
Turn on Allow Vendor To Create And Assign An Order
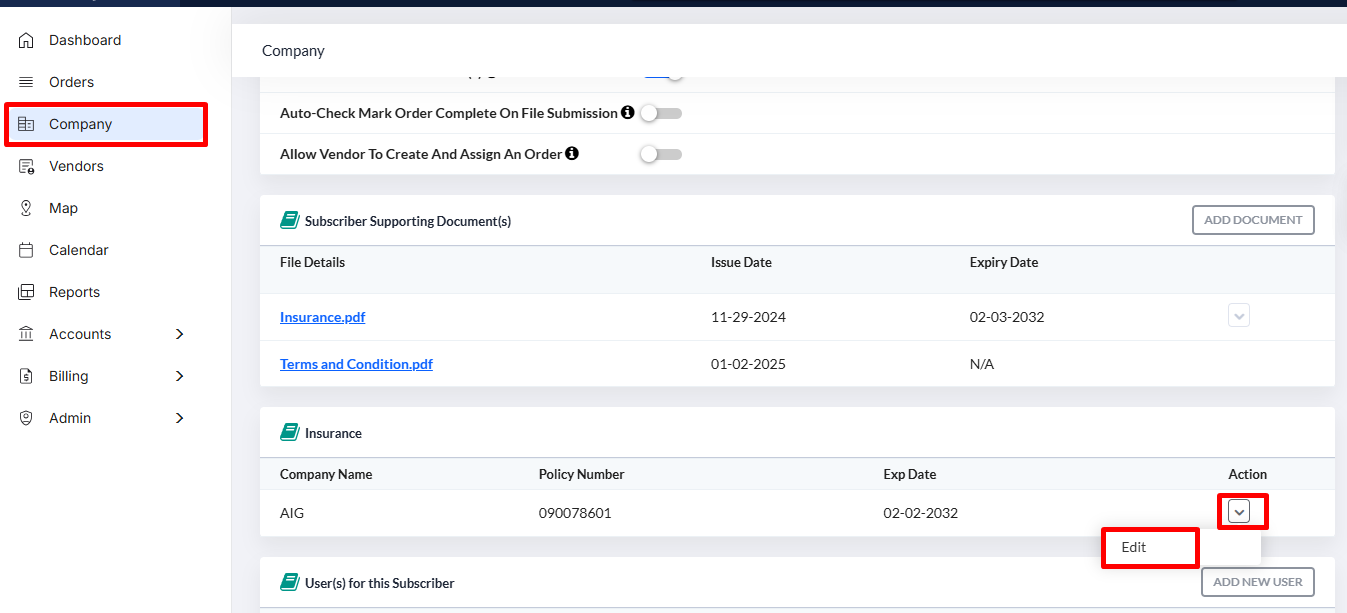661,154
